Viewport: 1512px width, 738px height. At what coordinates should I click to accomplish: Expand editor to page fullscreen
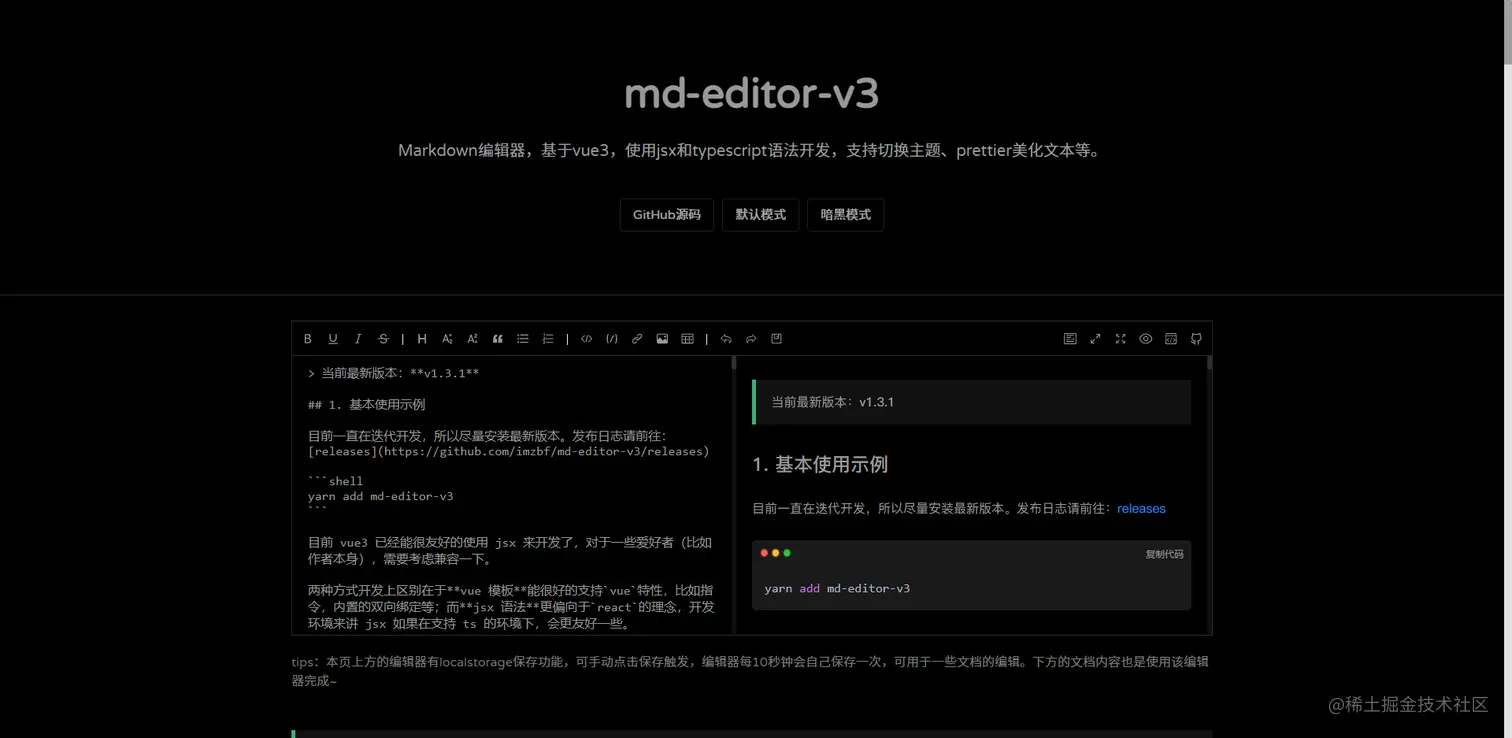click(x=1095, y=339)
